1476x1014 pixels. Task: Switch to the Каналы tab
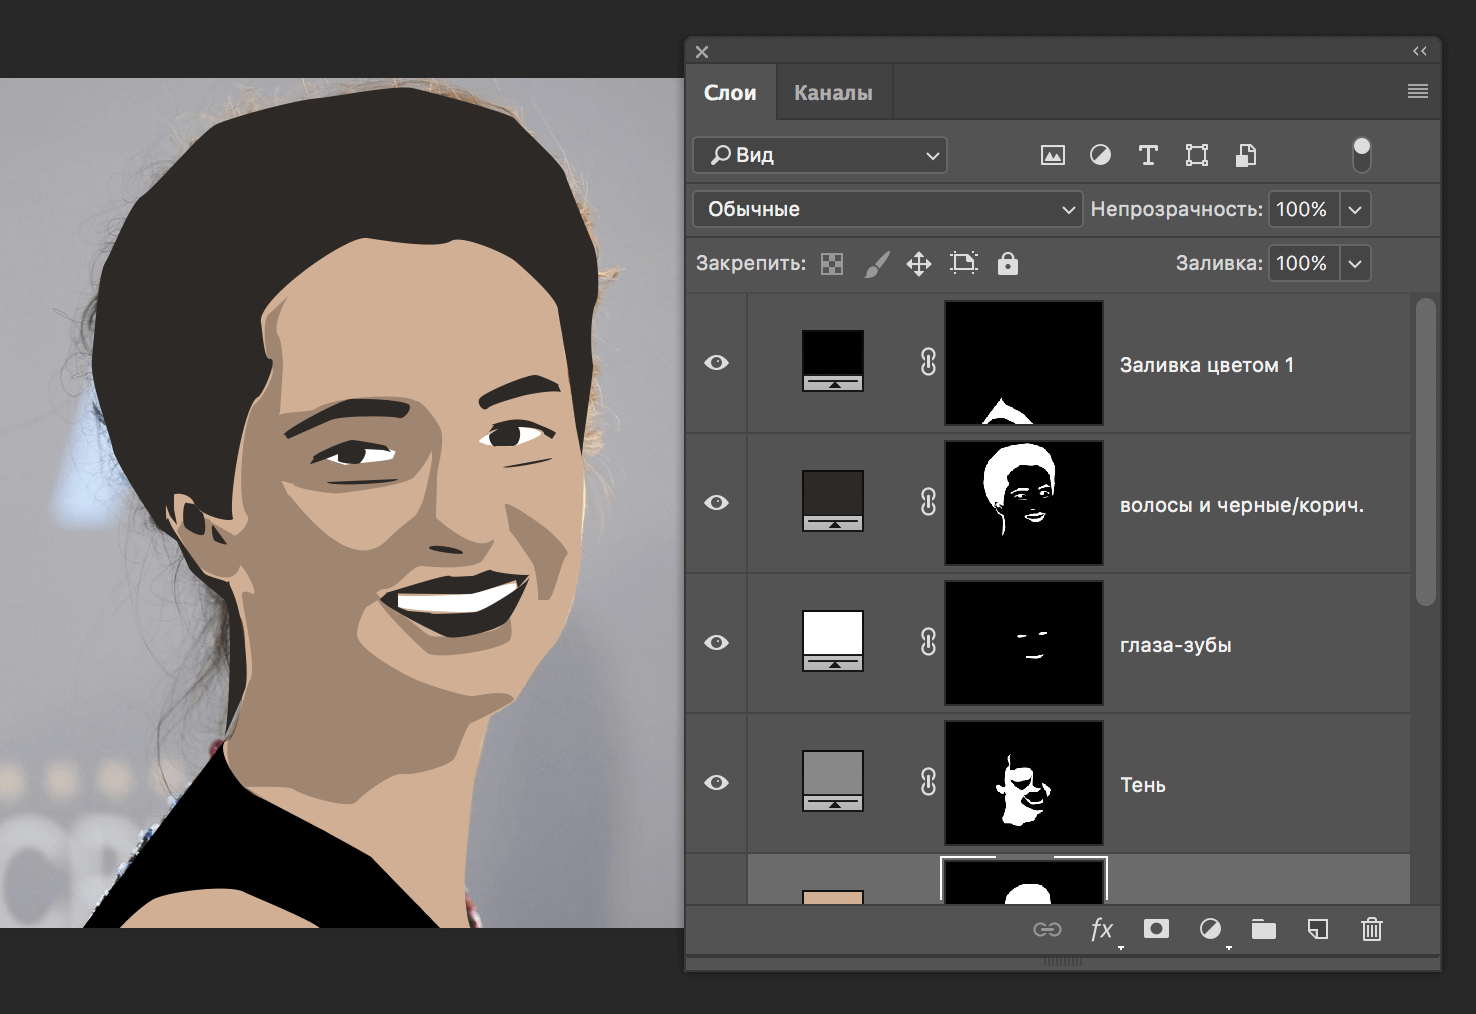[x=833, y=91]
